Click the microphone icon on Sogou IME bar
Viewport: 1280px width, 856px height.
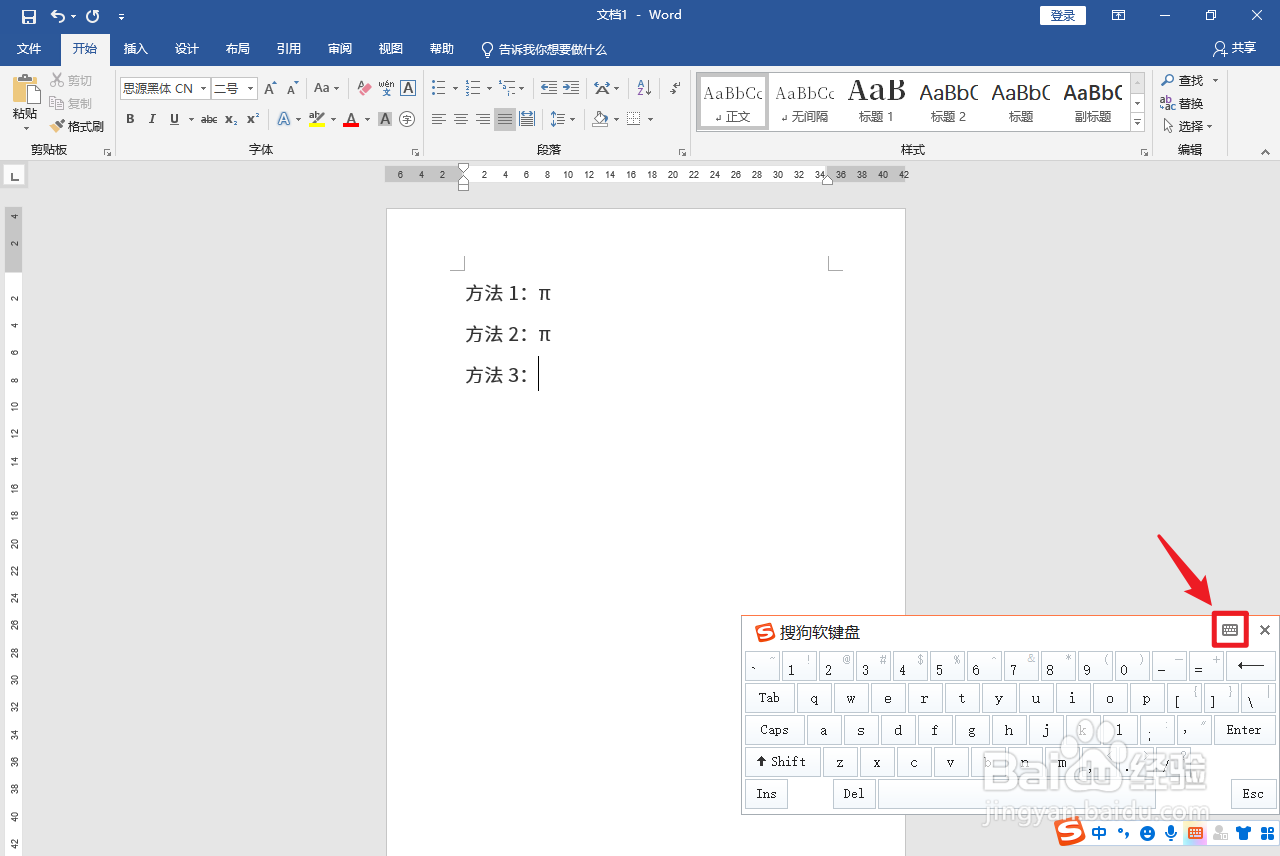pos(1171,833)
